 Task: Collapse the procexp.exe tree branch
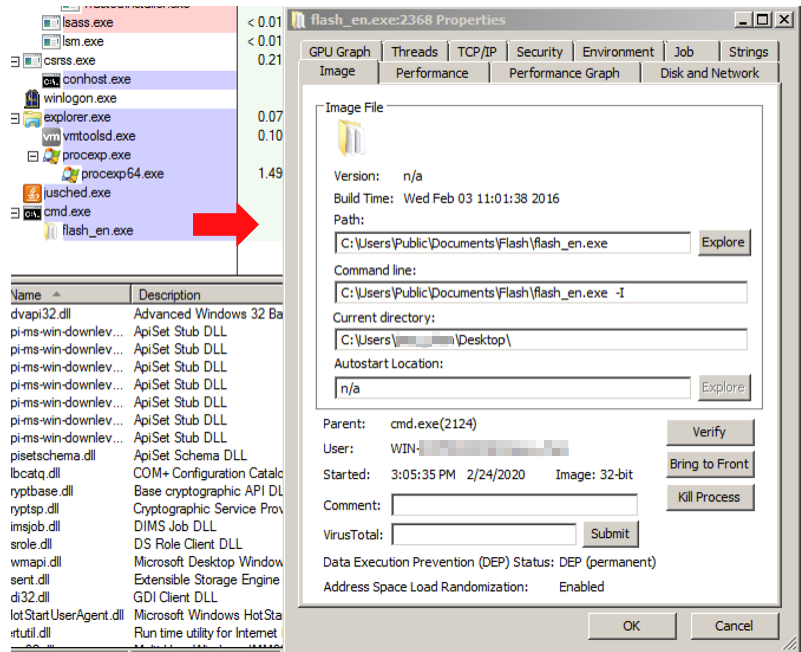point(34,155)
